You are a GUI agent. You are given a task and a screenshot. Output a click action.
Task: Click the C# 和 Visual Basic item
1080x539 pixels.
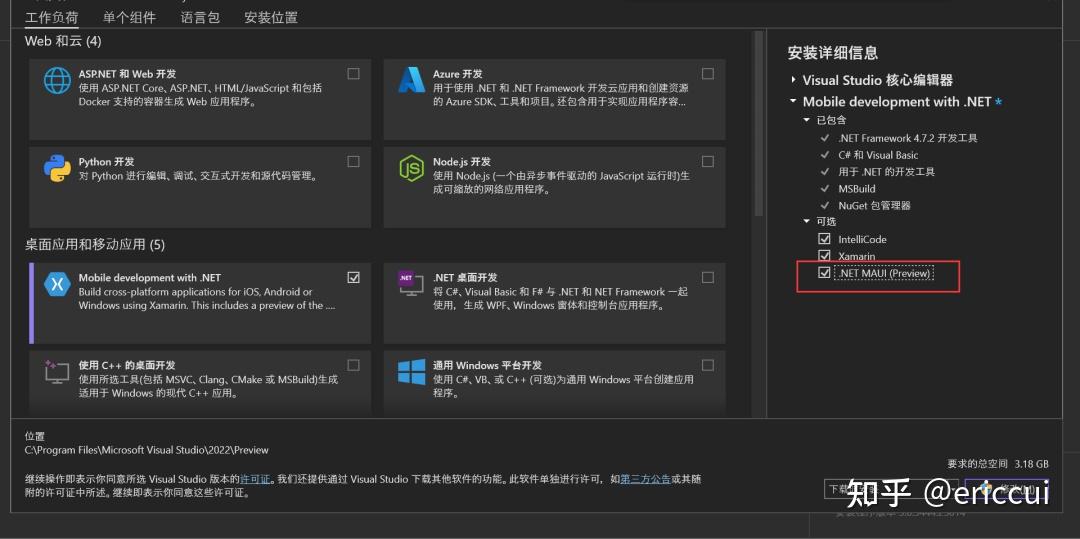878,155
